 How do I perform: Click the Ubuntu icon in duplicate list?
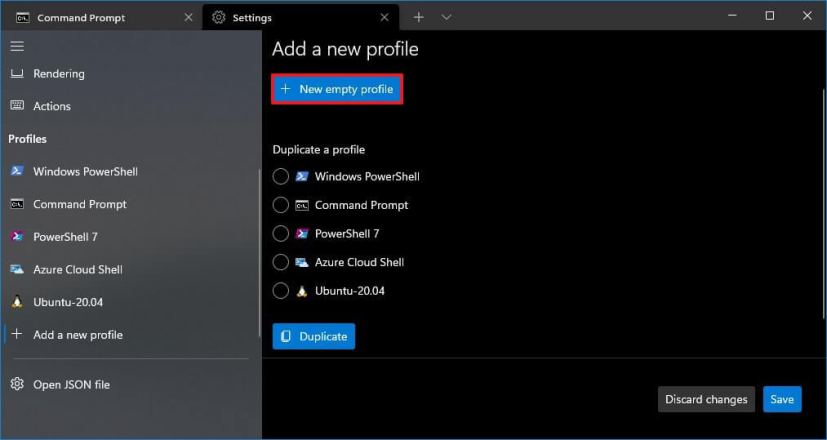click(302, 291)
